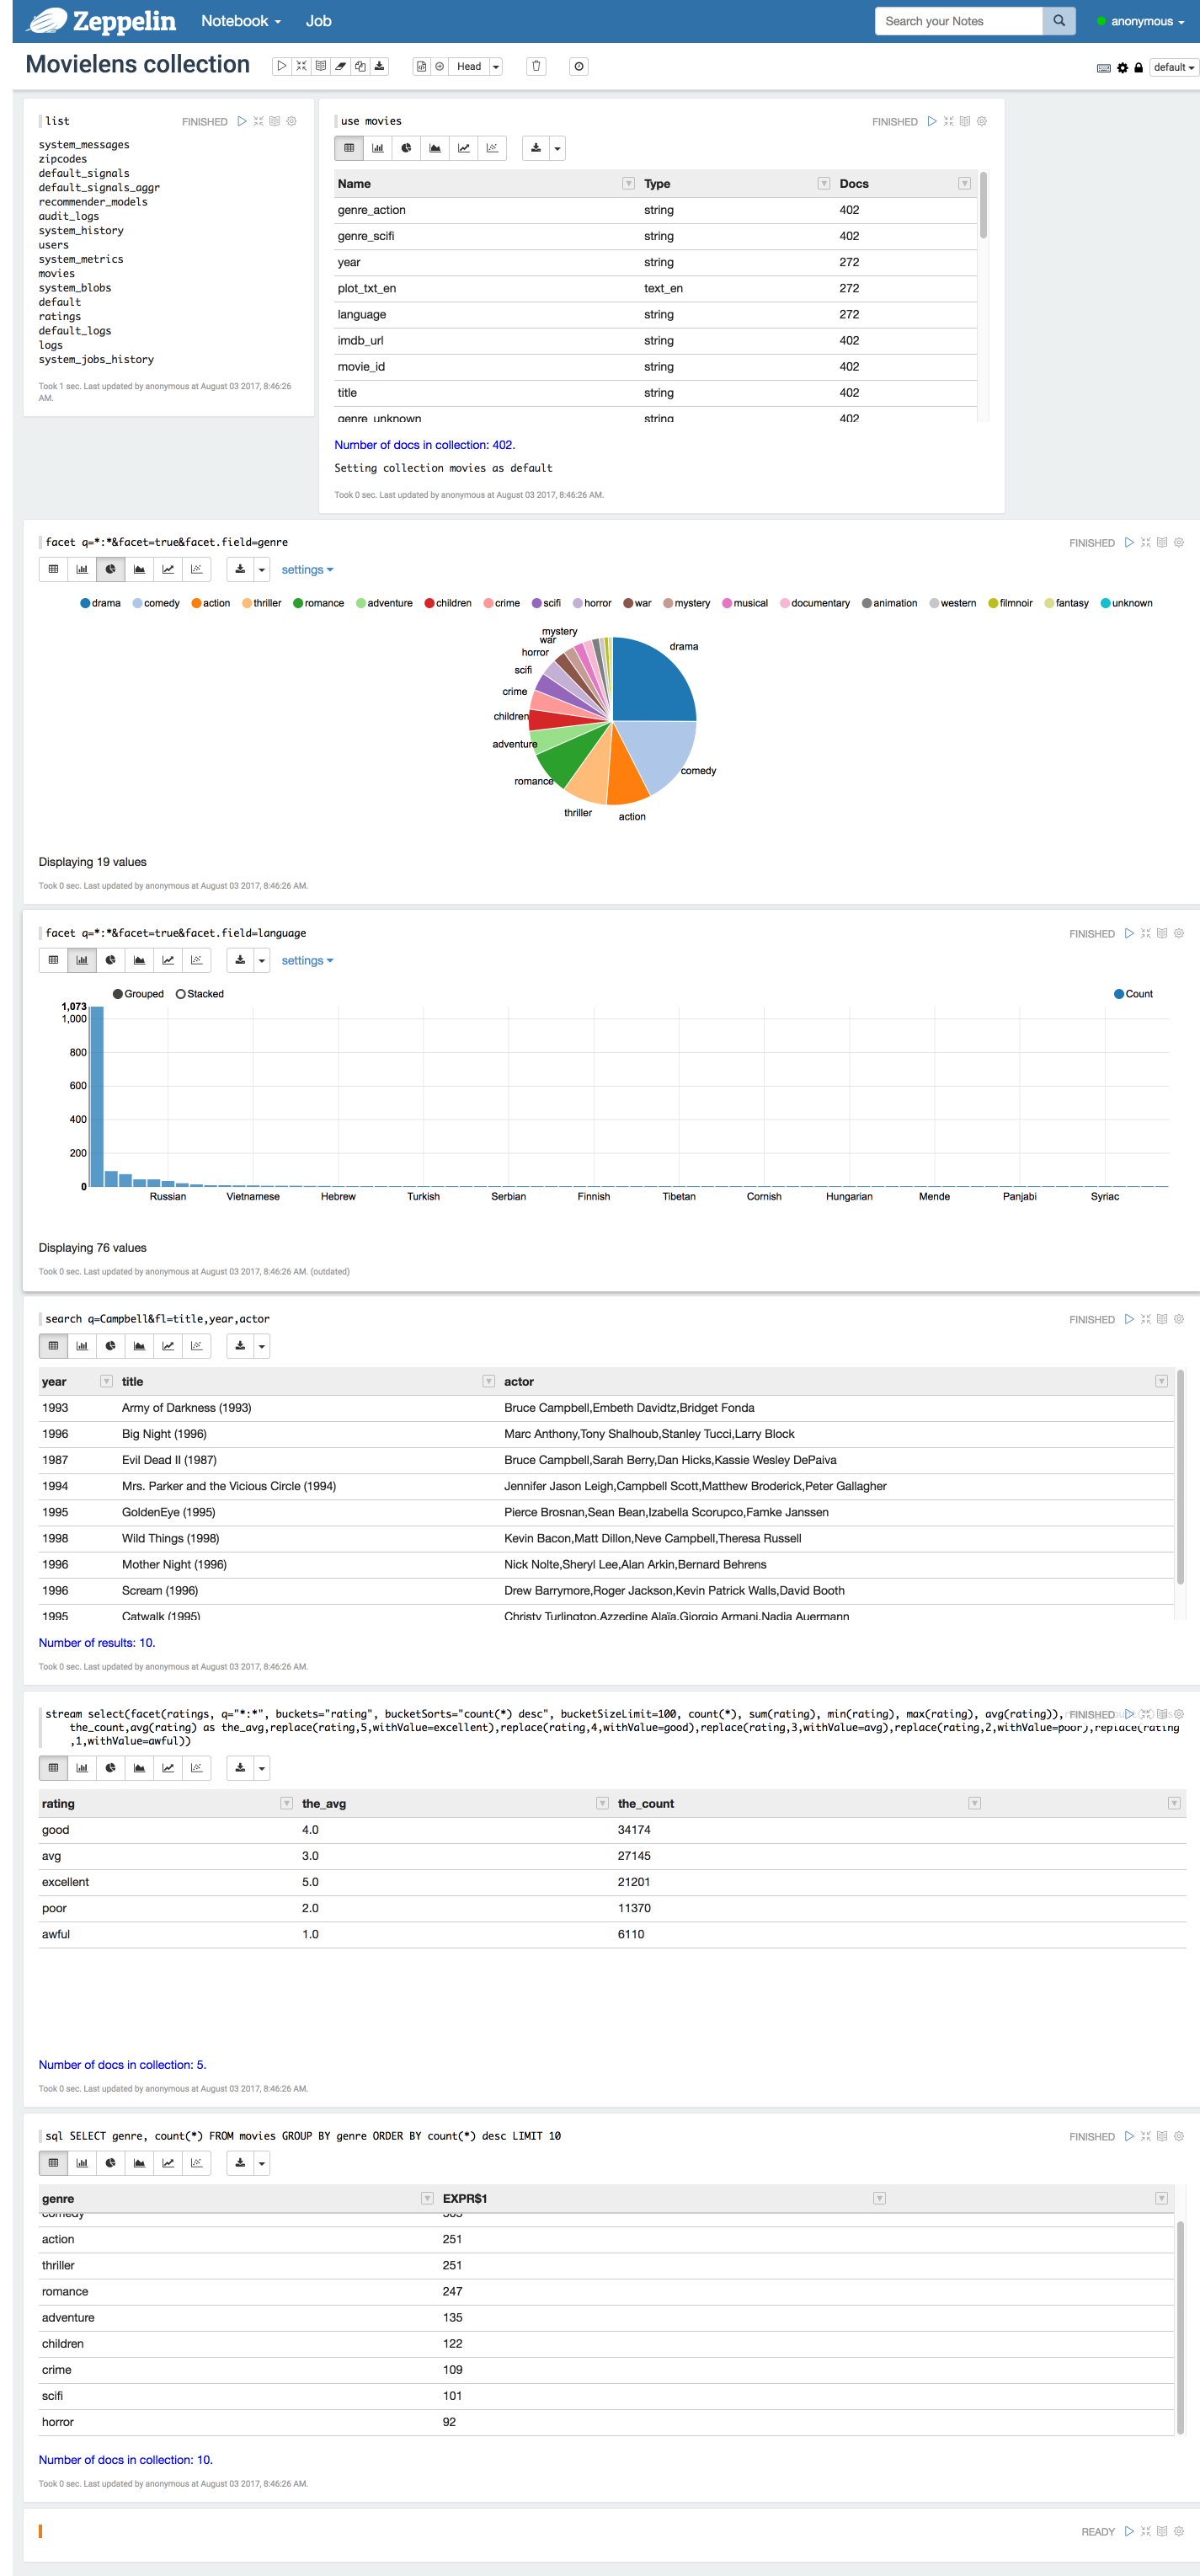Toggle output visibility for the whole note

pos(321,66)
